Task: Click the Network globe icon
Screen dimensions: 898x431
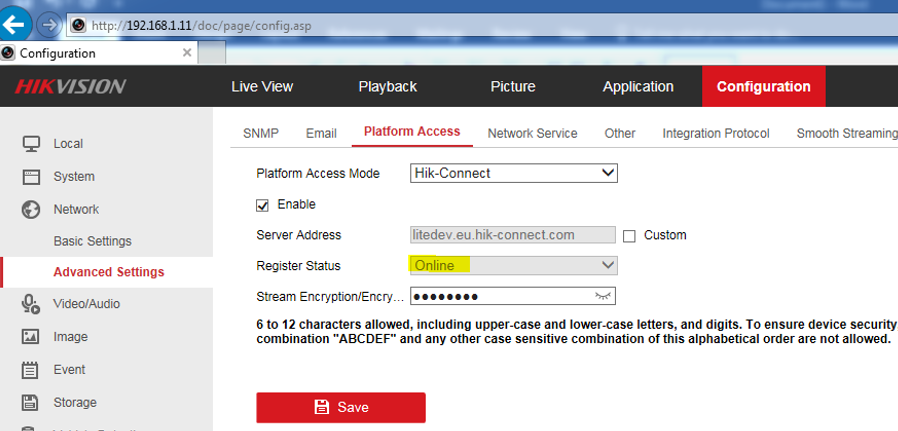Action: click(x=31, y=210)
